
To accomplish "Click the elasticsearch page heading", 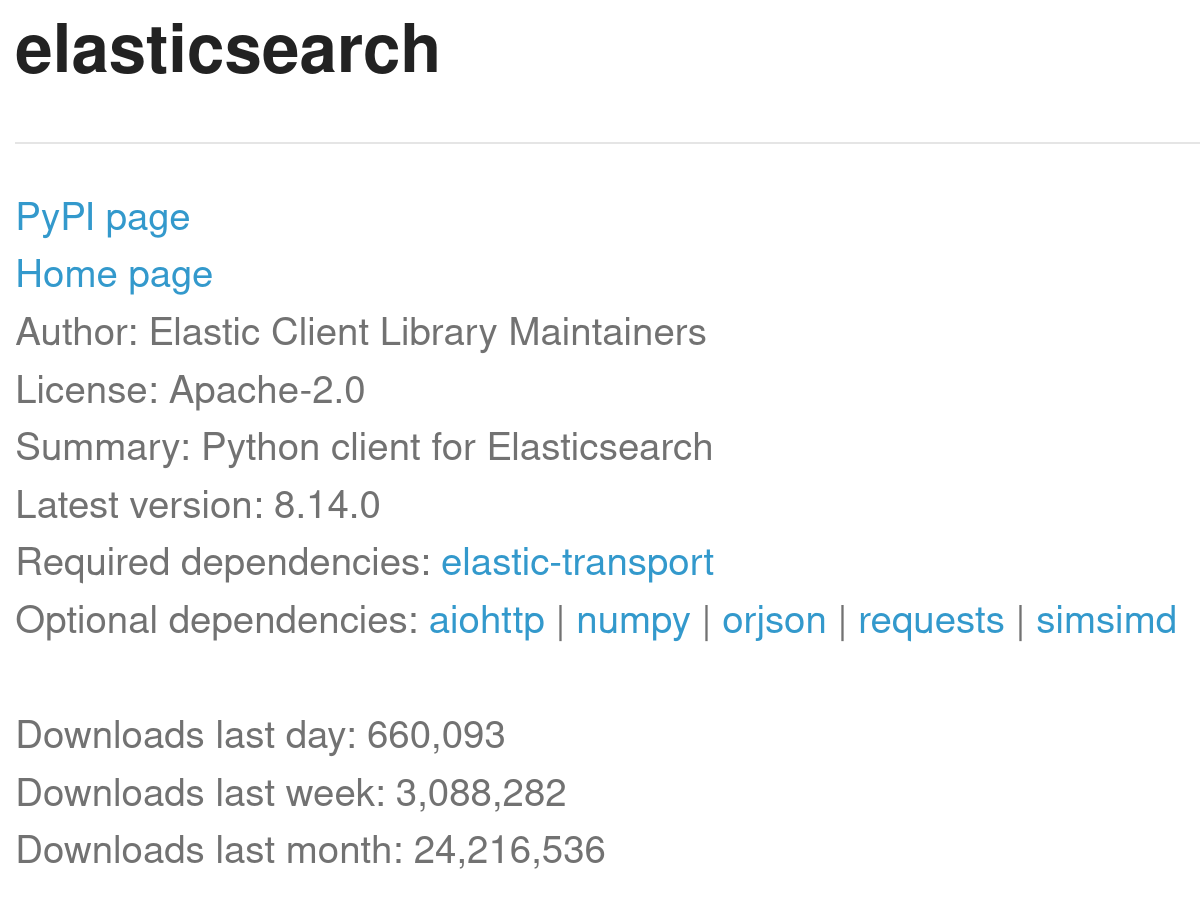I will [x=227, y=50].
